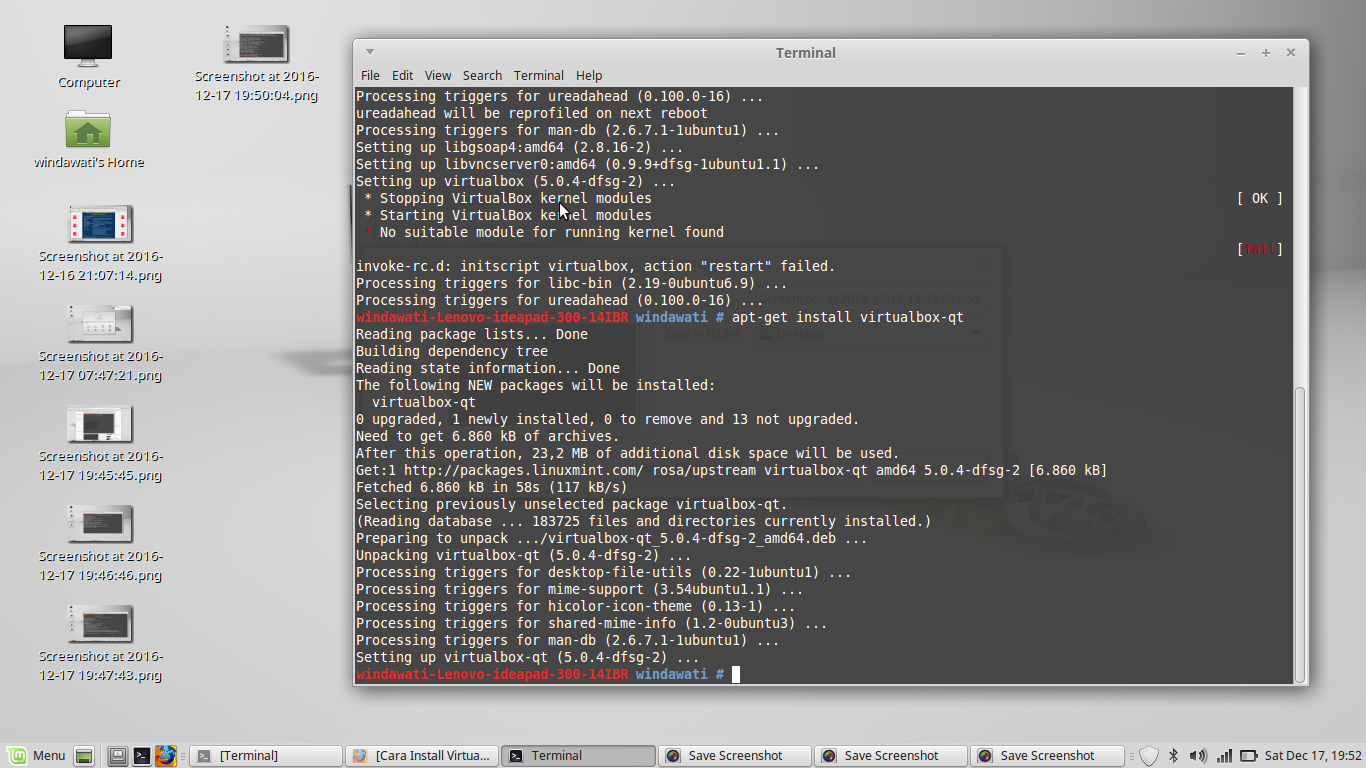Open Terminal's File menu
The height and width of the screenshot is (768, 1366).
point(370,75)
